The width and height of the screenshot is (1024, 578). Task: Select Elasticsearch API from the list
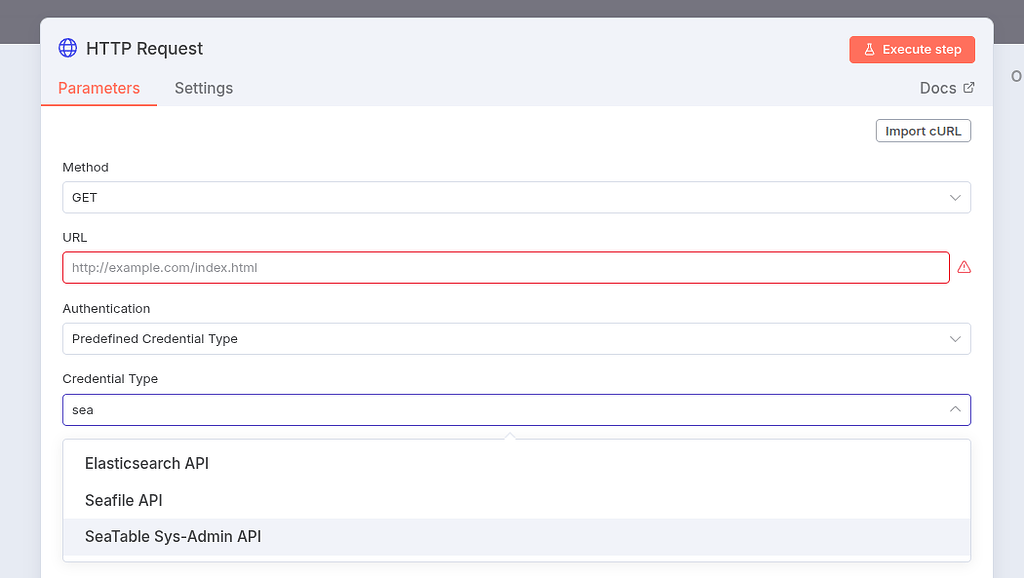click(x=147, y=463)
